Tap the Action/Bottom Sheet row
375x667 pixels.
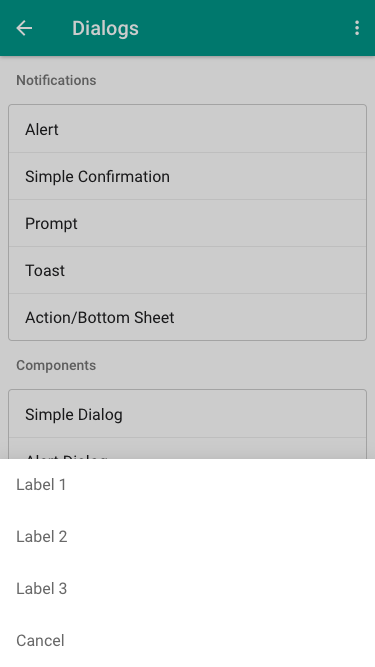coord(188,317)
